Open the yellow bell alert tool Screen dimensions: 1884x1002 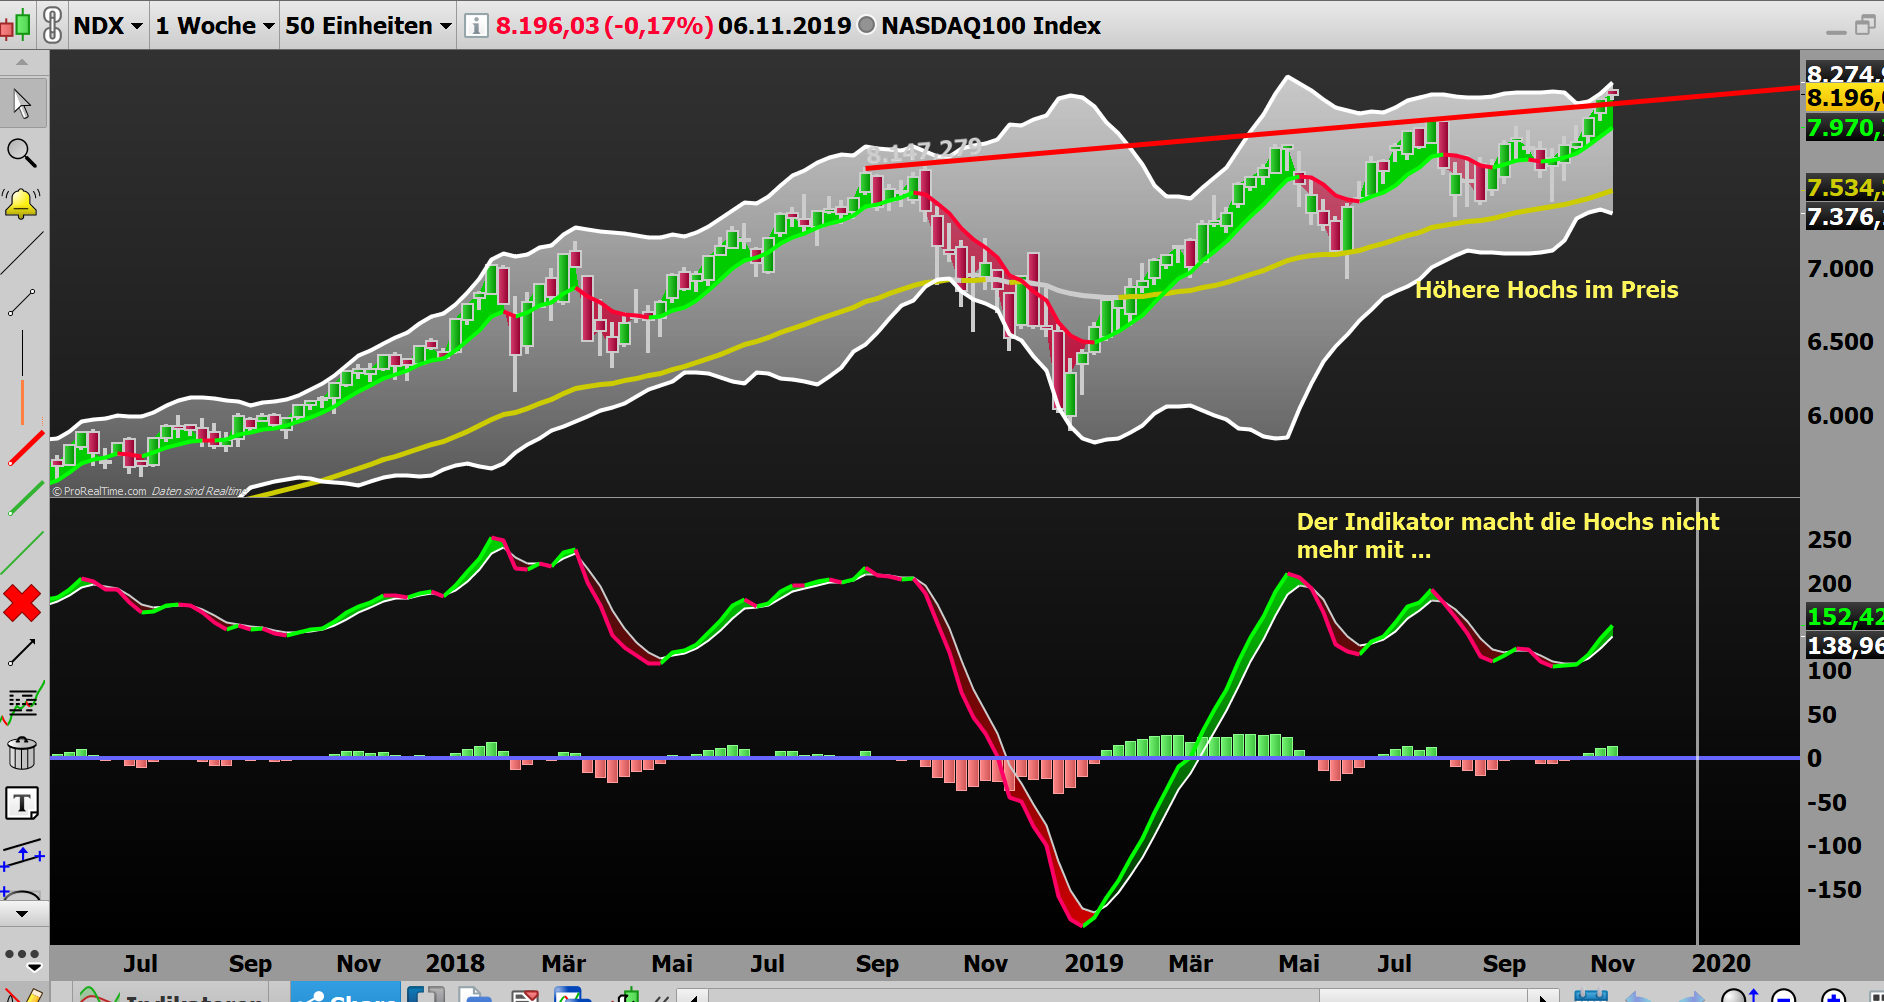pos(21,204)
